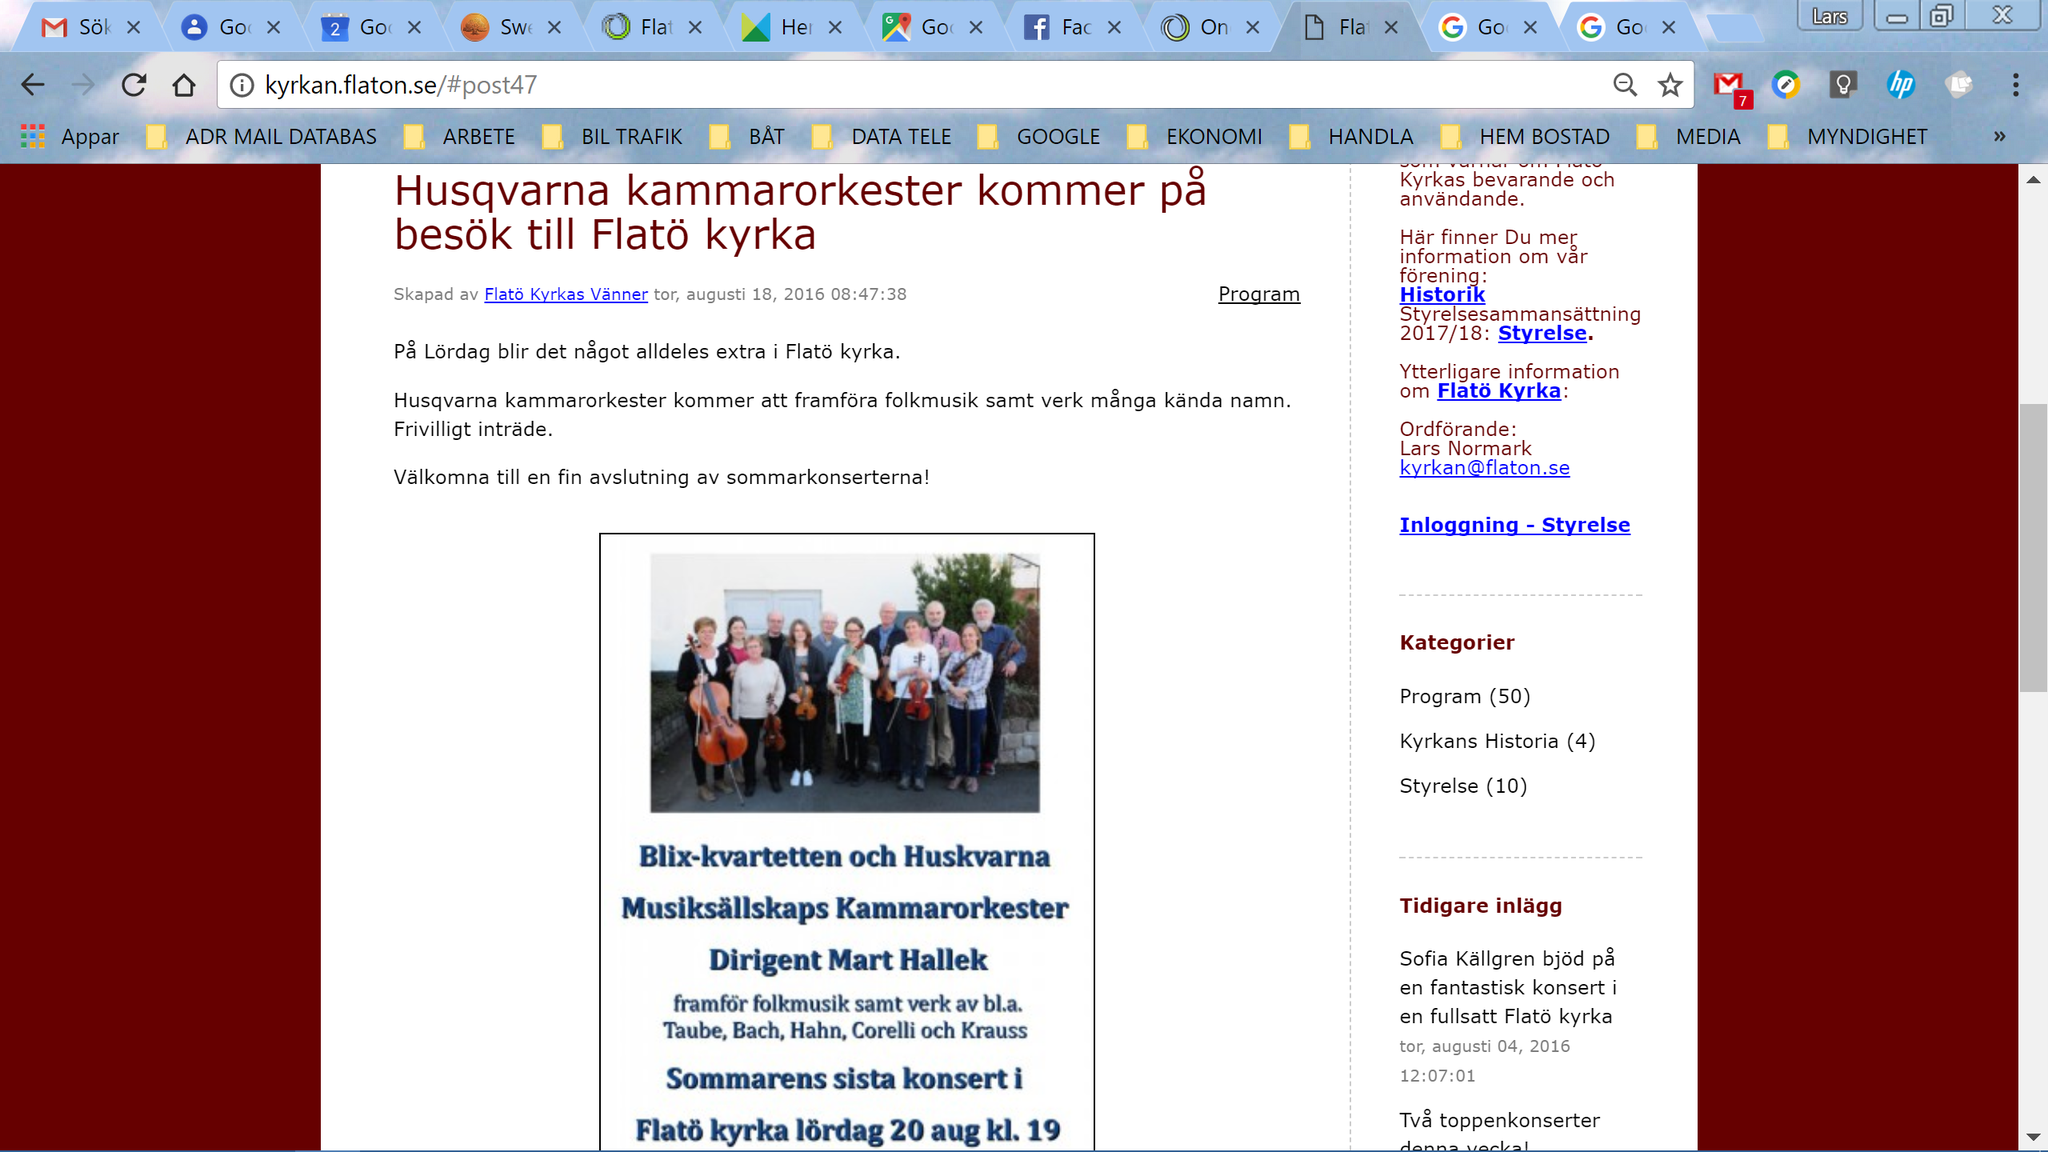Open earlier post about Sofia Källgren concert
Screen dimensions: 2048x1152
(1508, 987)
